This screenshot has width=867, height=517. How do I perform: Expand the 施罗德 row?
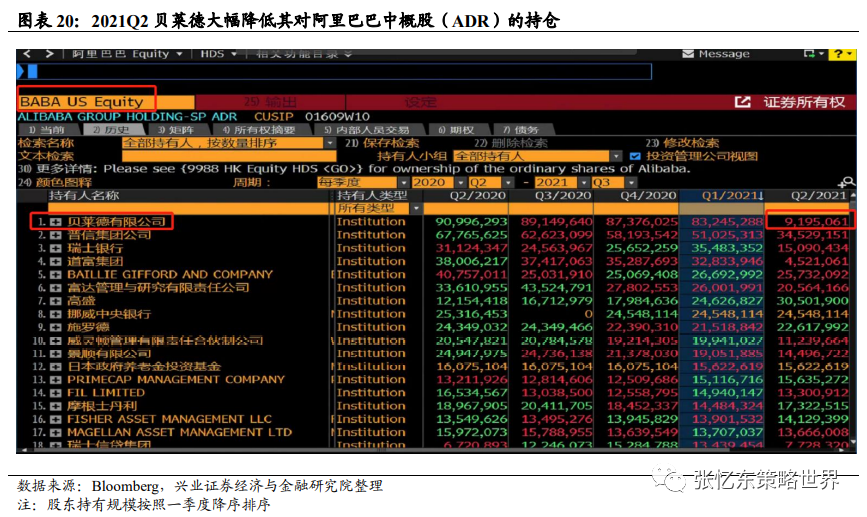click(55, 327)
